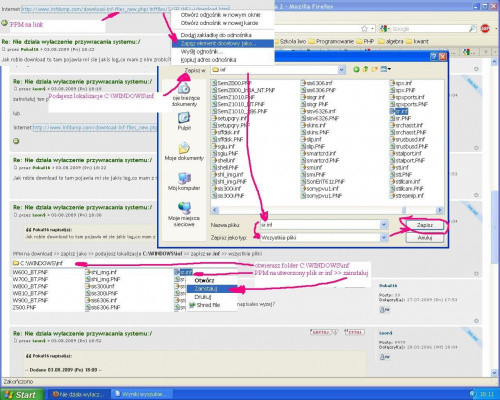Select the W600_BT.PNF file in lower listing
The image size is (500, 400).
coord(30,272)
